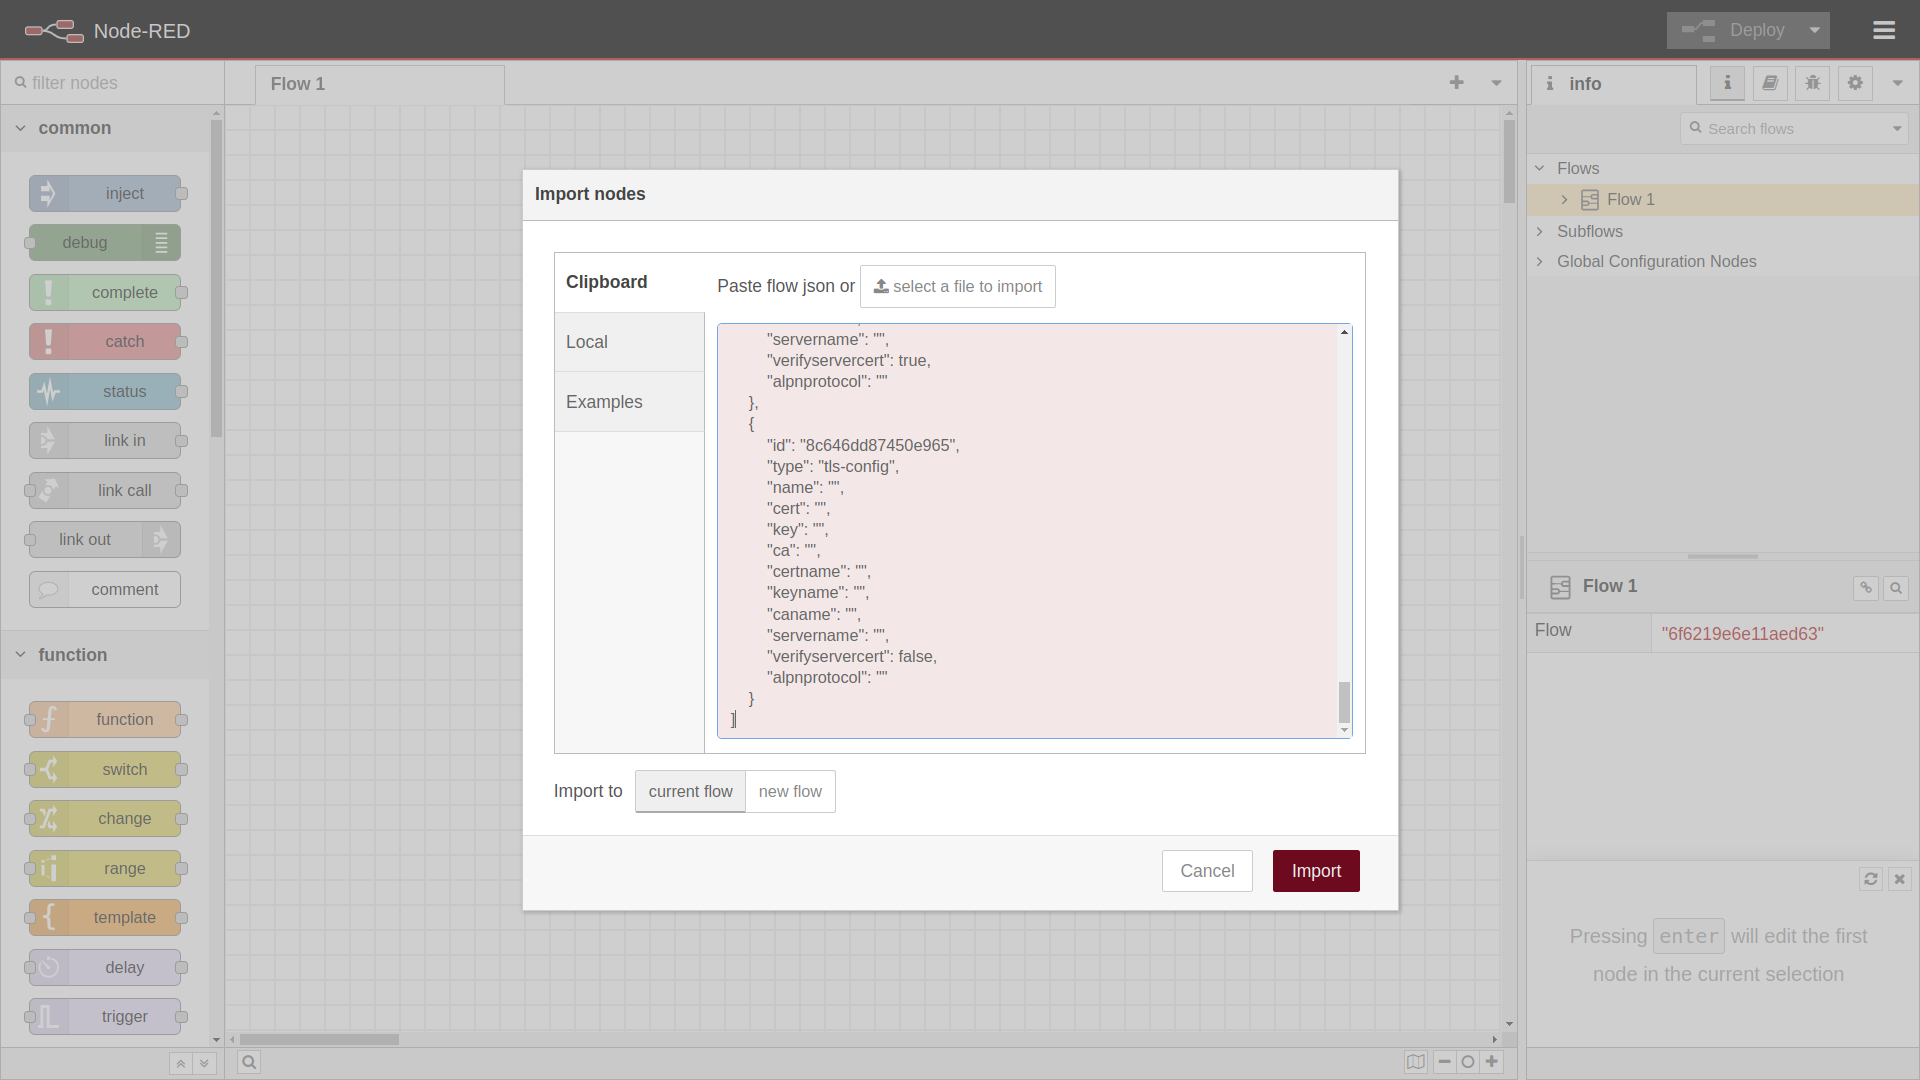Select the Clipboard tab in Import dialog
The width and height of the screenshot is (1920, 1080).
[x=629, y=282]
